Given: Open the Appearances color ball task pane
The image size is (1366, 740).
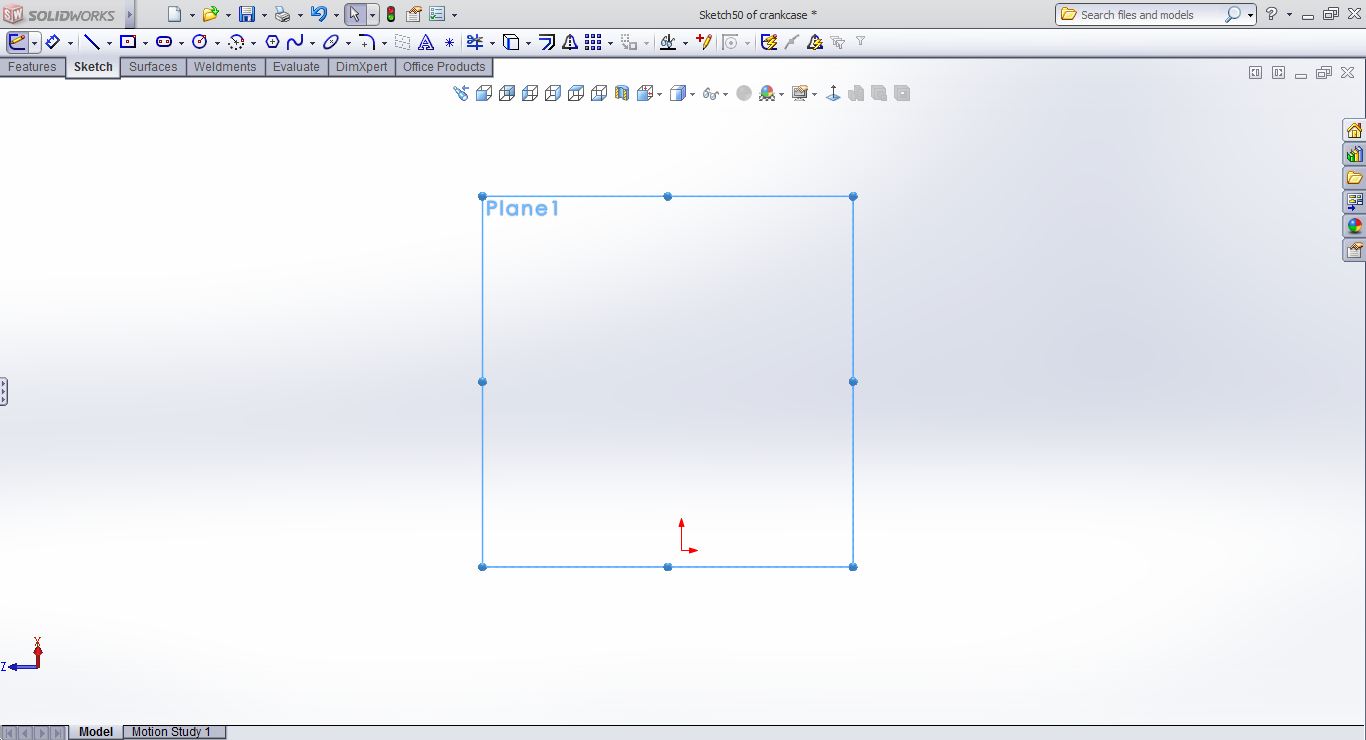Looking at the screenshot, I should [x=1354, y=226].
